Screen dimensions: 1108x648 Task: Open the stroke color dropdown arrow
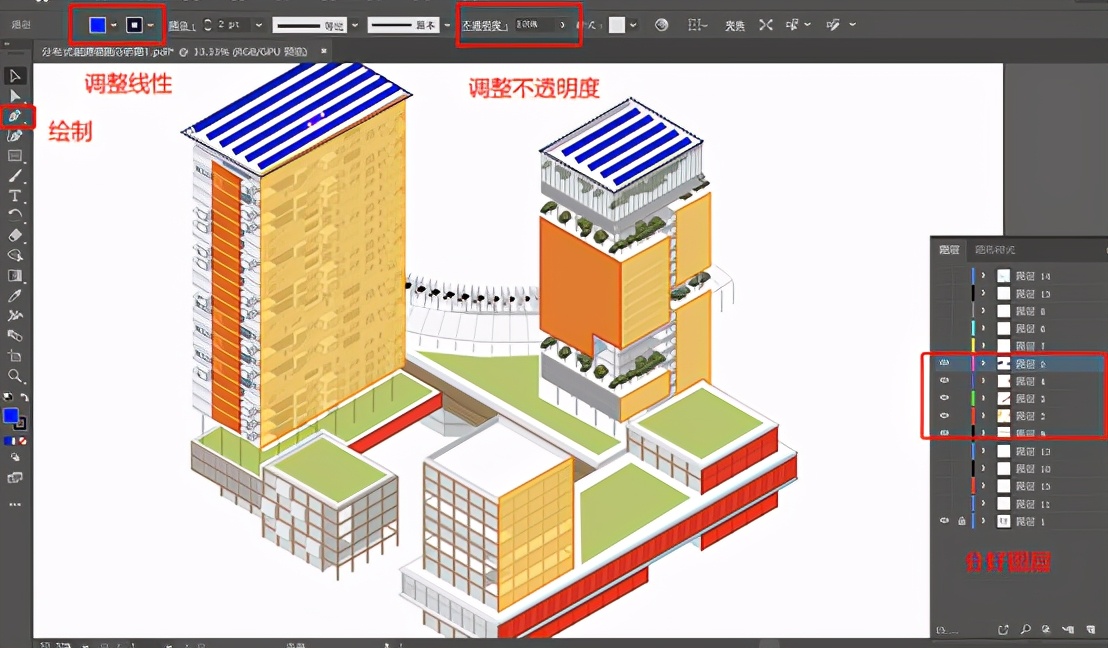pos(151,25)
